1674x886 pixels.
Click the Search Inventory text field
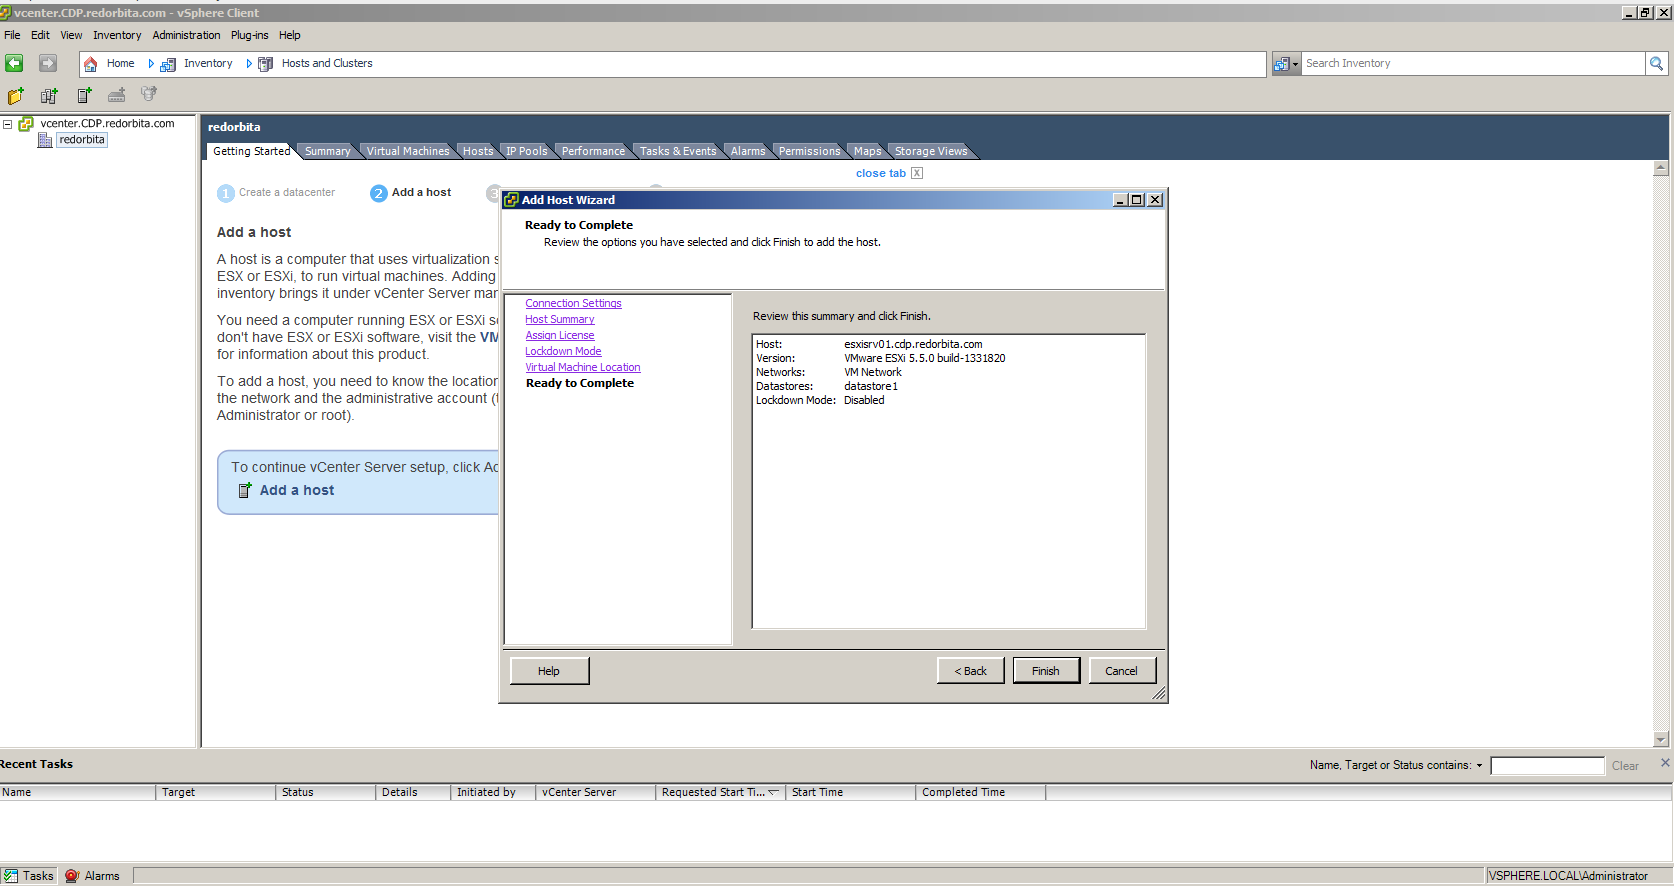1472,64
